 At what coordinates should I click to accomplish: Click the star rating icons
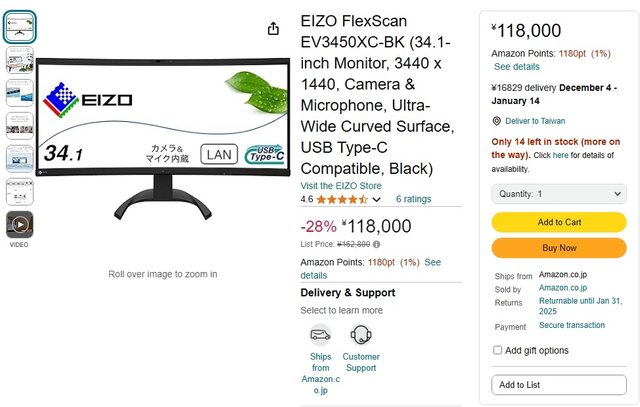[341, 199]
